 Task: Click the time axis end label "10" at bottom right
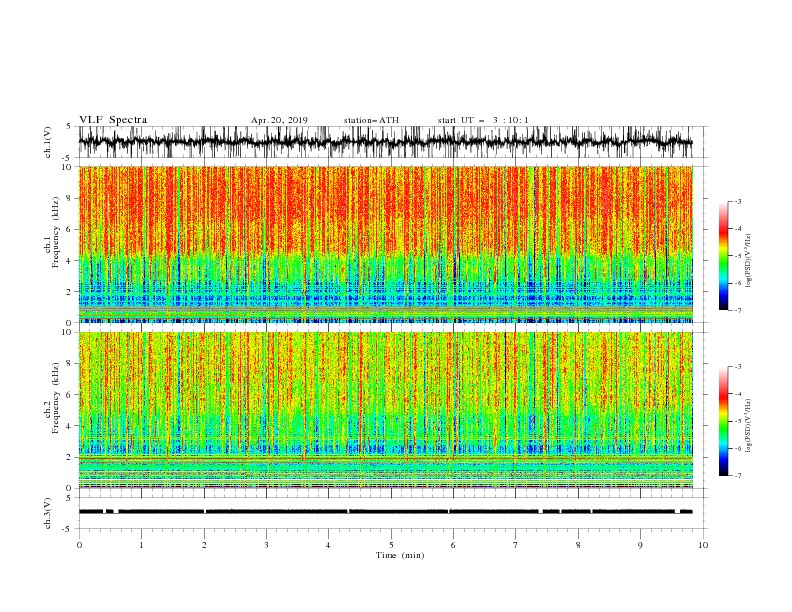(703, 545)
